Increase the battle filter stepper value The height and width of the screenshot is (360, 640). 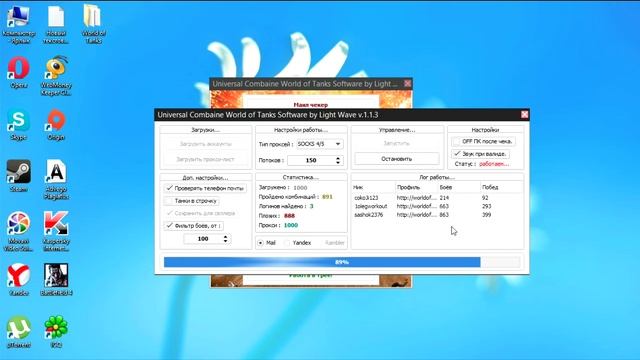[x=225, y=236]
